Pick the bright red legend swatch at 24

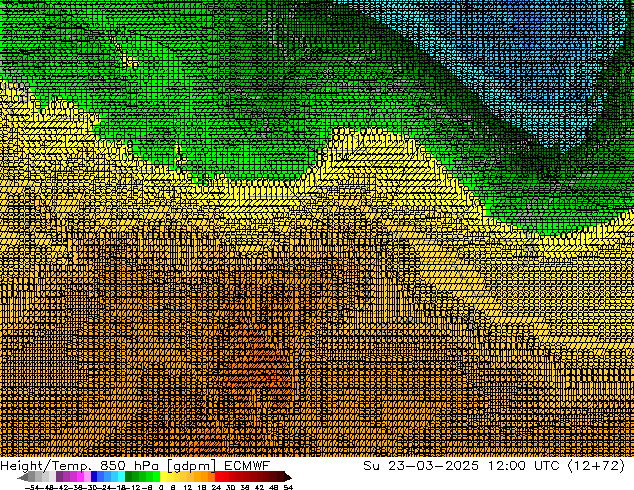[x=218, y=476]
